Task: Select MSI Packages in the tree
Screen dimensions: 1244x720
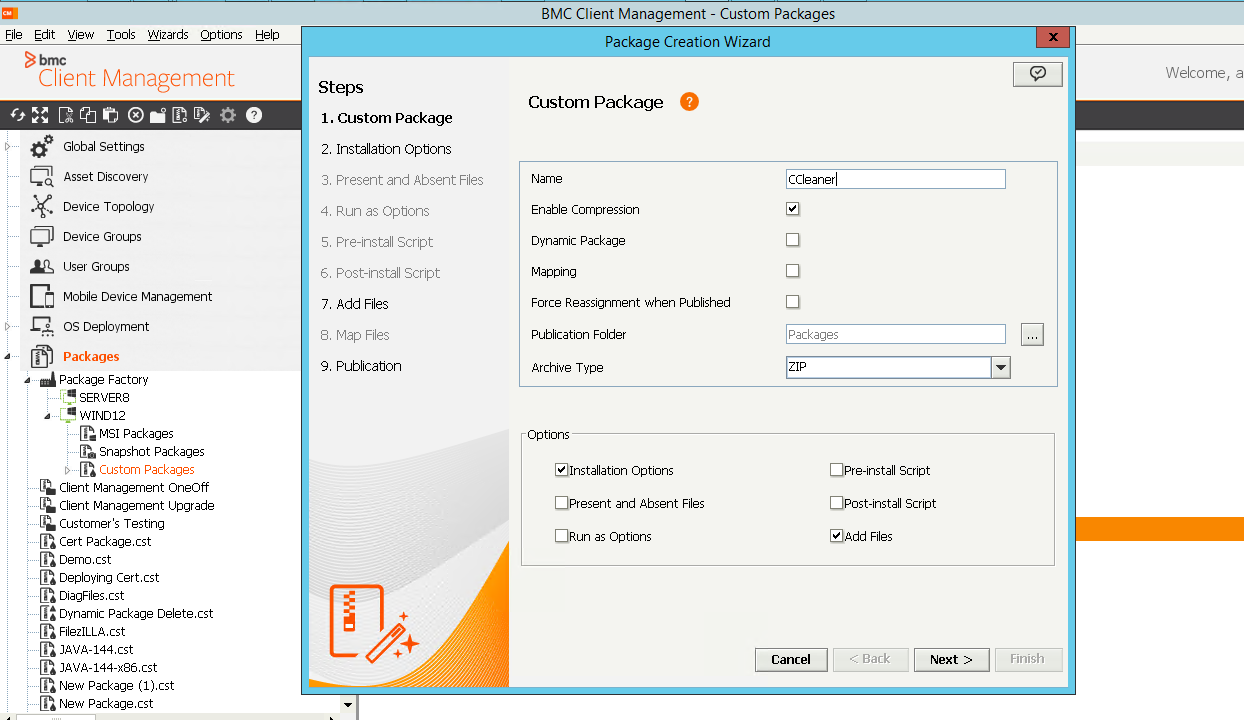Action: [x=136, y=433]
